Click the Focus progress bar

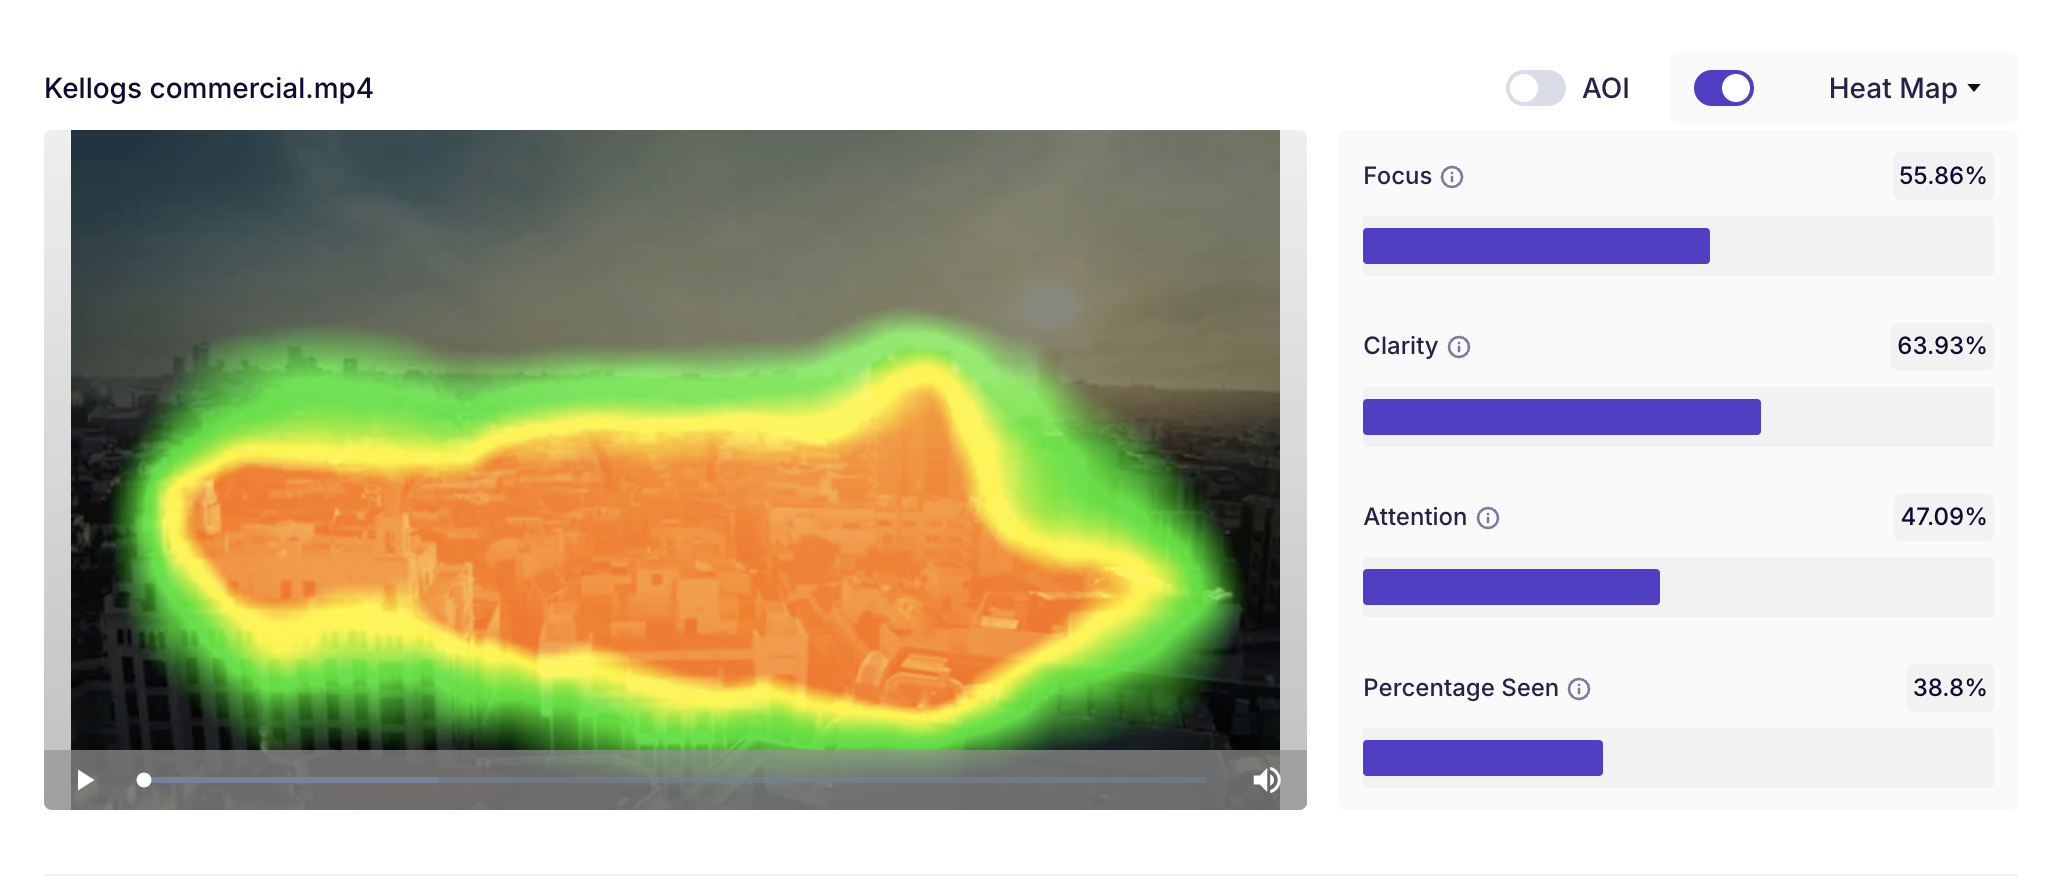(1678, 246)
